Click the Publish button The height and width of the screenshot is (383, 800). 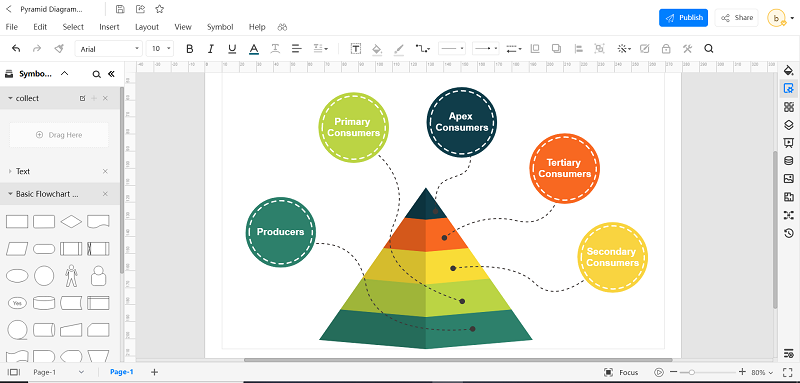click(683, 18)
